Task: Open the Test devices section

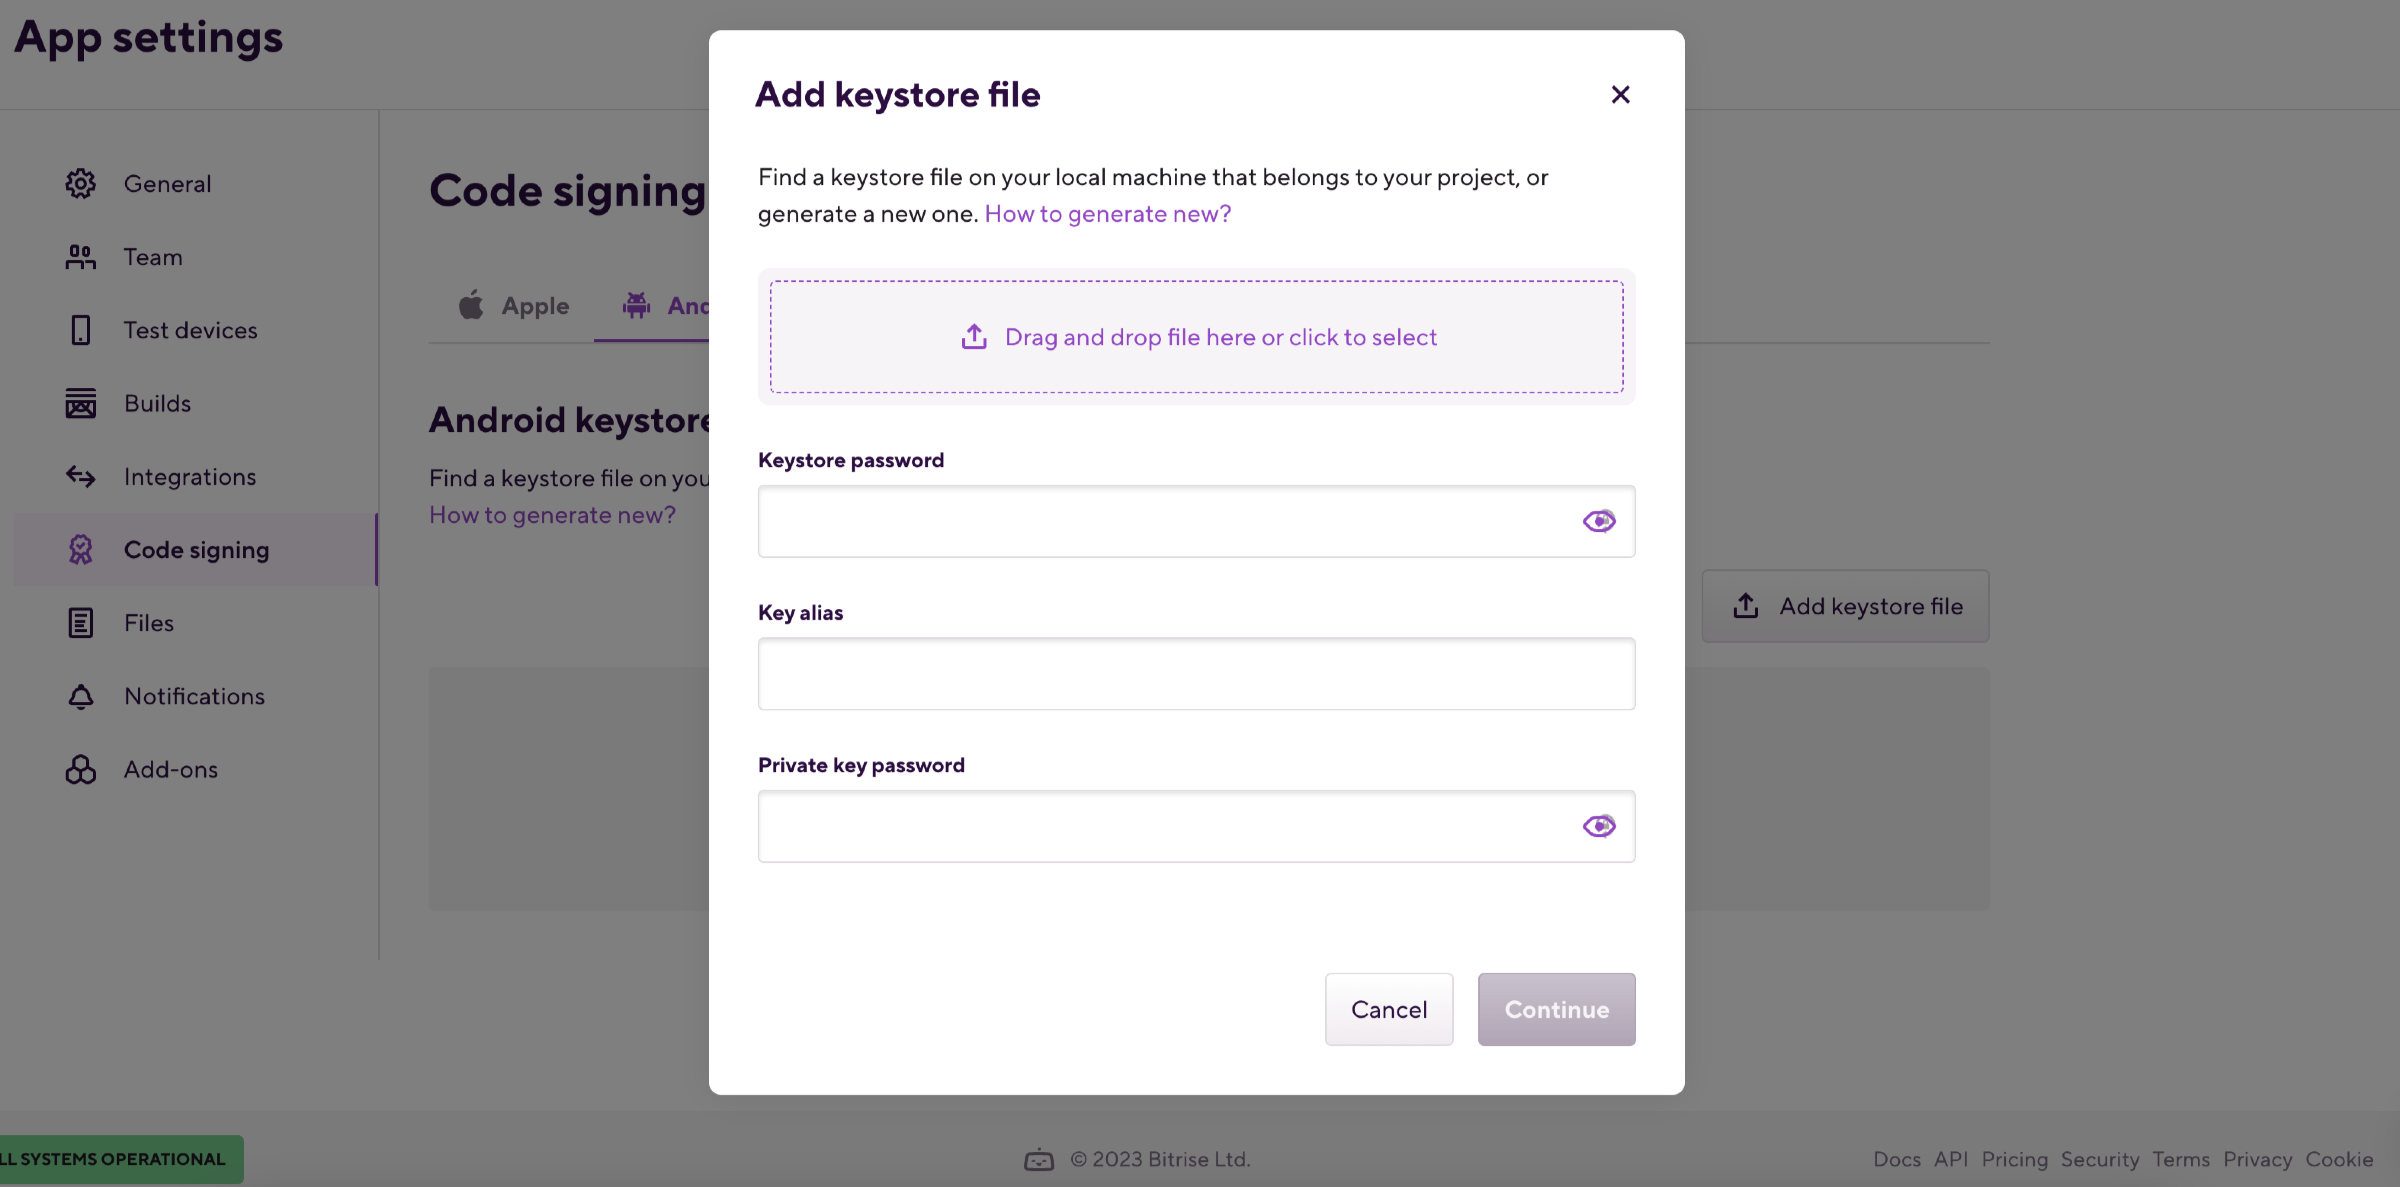Action: click(190, 330)
